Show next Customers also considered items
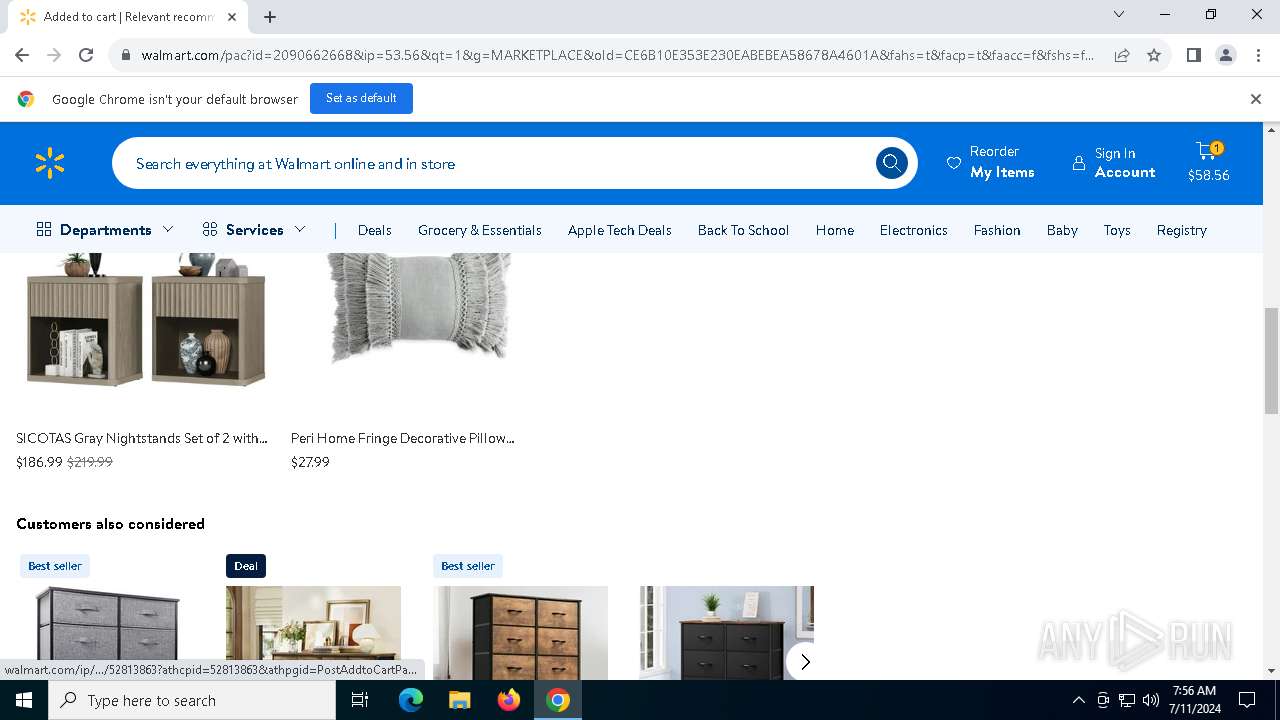The image size is (1280, 720). (x=805, y=661)
